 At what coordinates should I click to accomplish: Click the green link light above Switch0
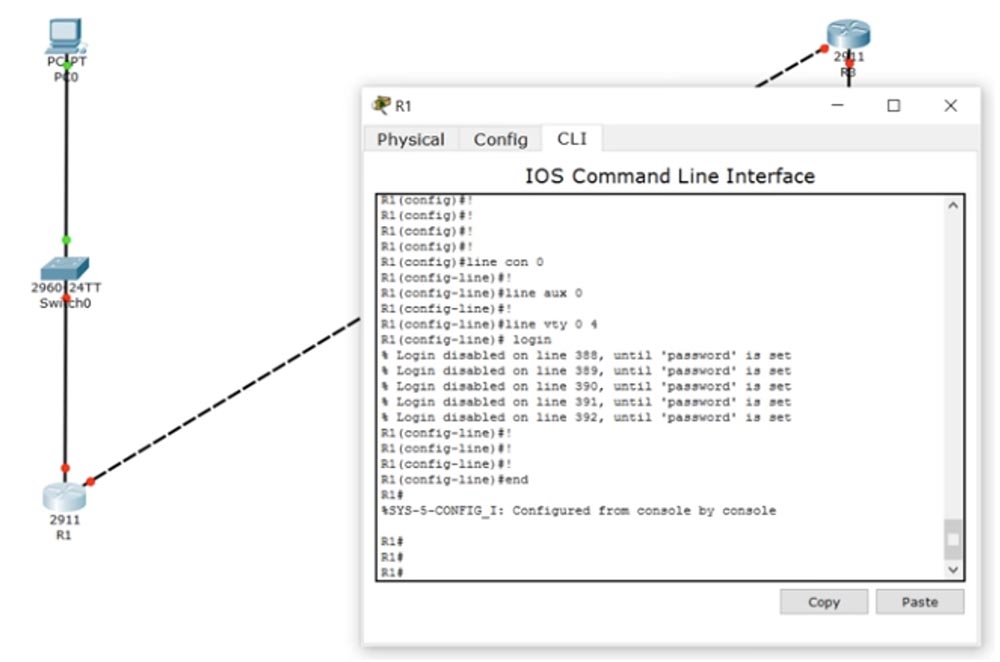tap(66, 240)
